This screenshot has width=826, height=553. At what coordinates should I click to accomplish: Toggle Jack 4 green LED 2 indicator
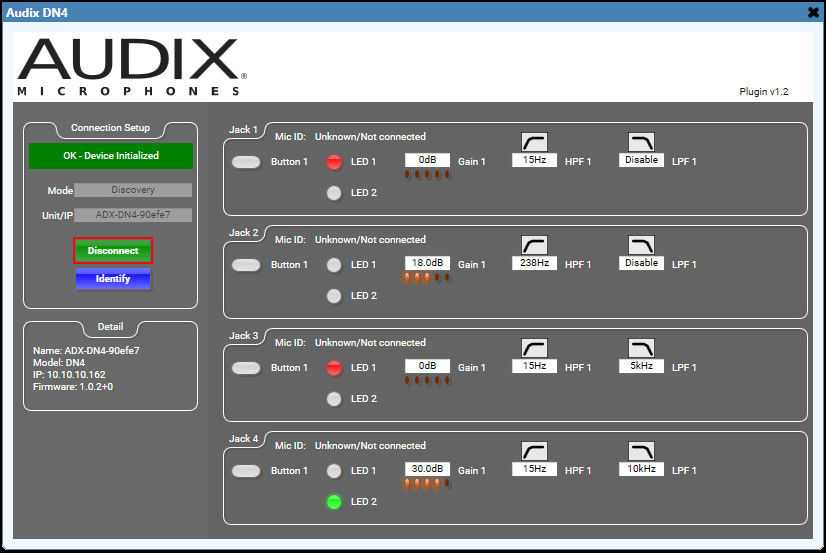(334, 502)
